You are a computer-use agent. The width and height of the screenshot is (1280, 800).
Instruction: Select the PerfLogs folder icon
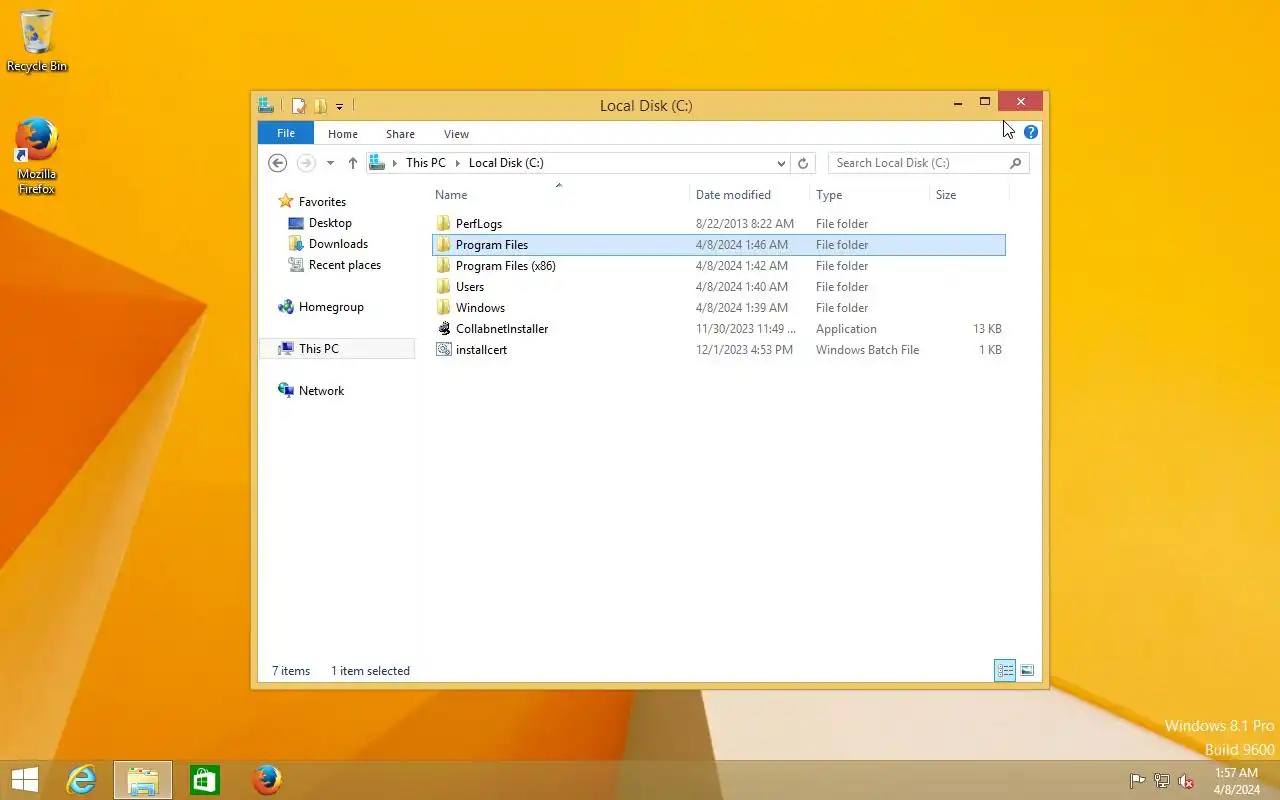tap(444, 224)
